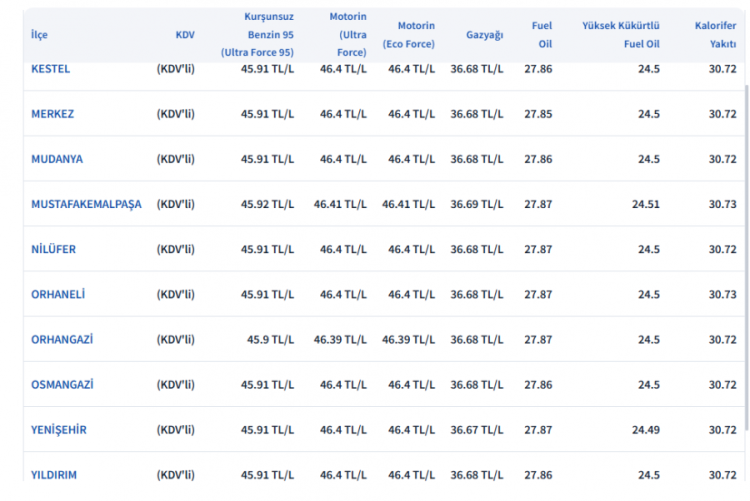Select the Gazyağı column header
Viewport: 750px width, 501px height.
pyautogui.click(x=484, y=34)
